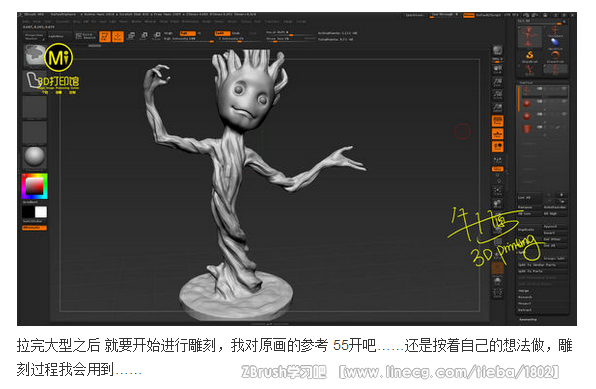Expand the Extract section
596x389 pixels.
tap(525, 310)
